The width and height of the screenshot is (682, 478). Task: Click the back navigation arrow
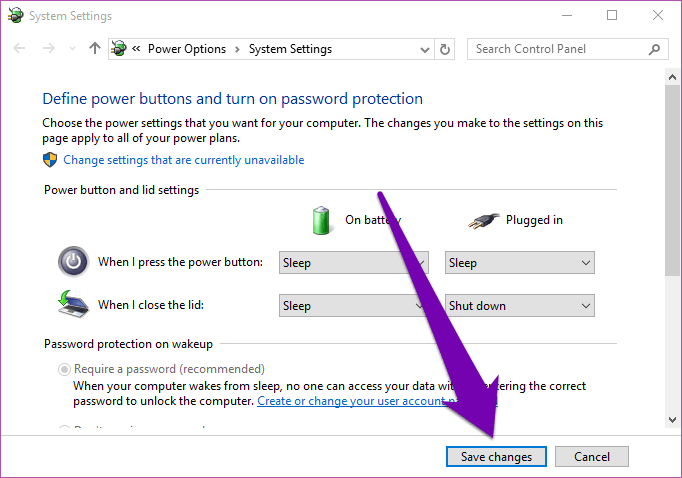click(x=19, y=48)
